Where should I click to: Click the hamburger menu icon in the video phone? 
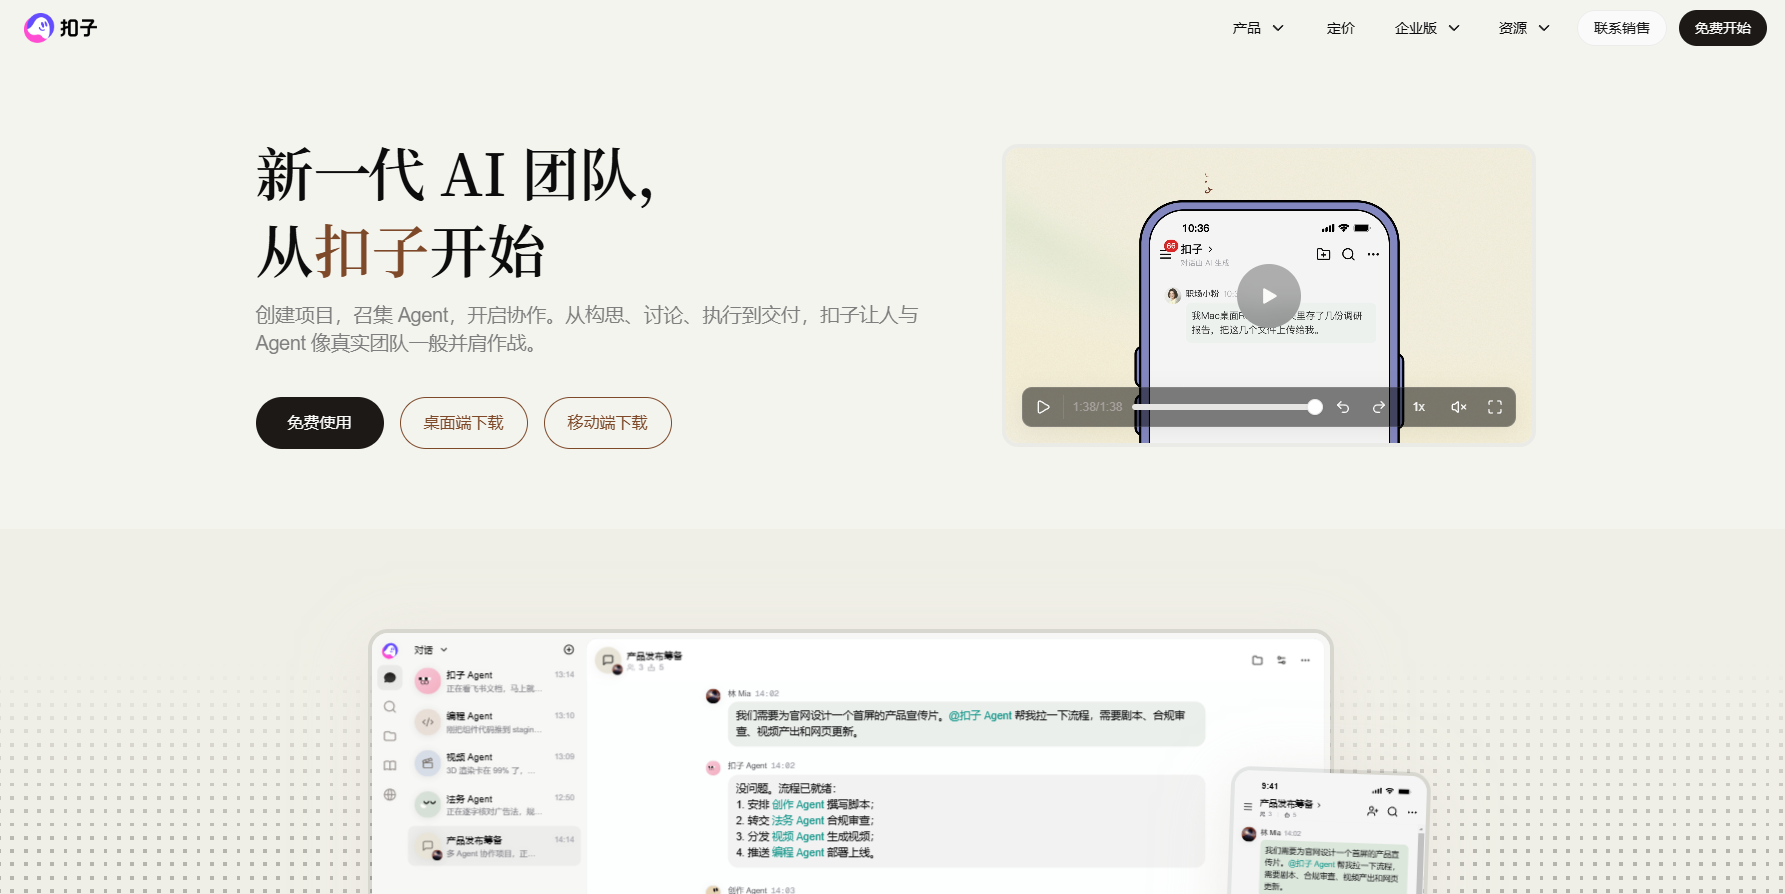1165,255
